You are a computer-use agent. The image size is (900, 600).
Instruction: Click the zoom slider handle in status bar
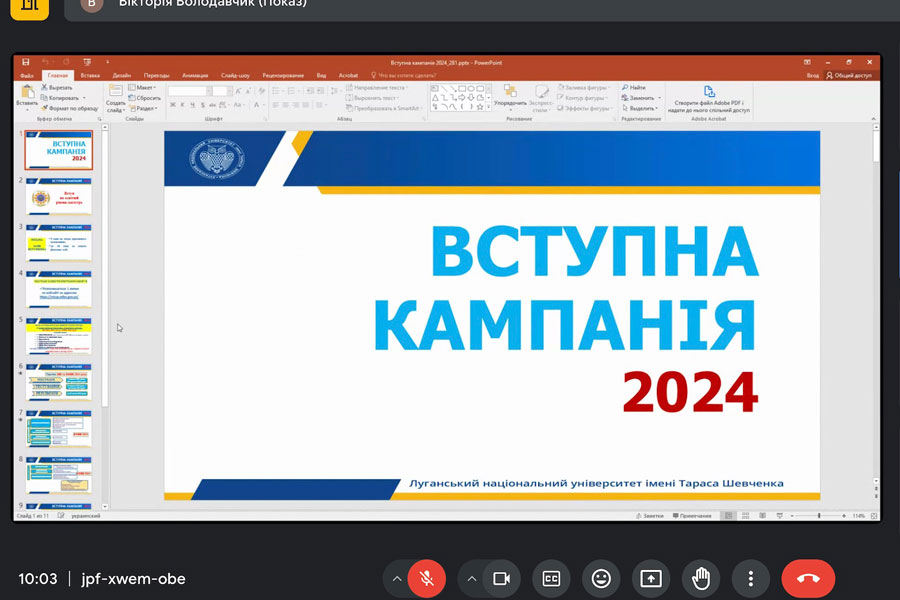[819, 516]
